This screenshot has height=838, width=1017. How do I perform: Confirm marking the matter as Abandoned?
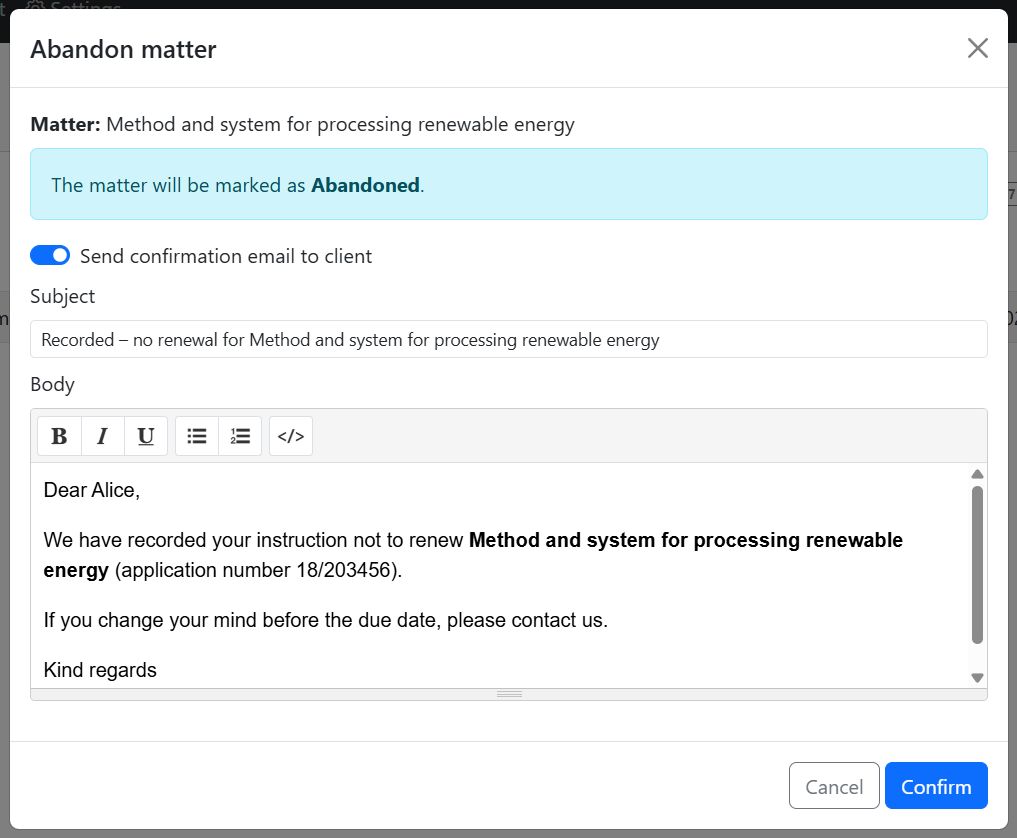coord(935,786)
